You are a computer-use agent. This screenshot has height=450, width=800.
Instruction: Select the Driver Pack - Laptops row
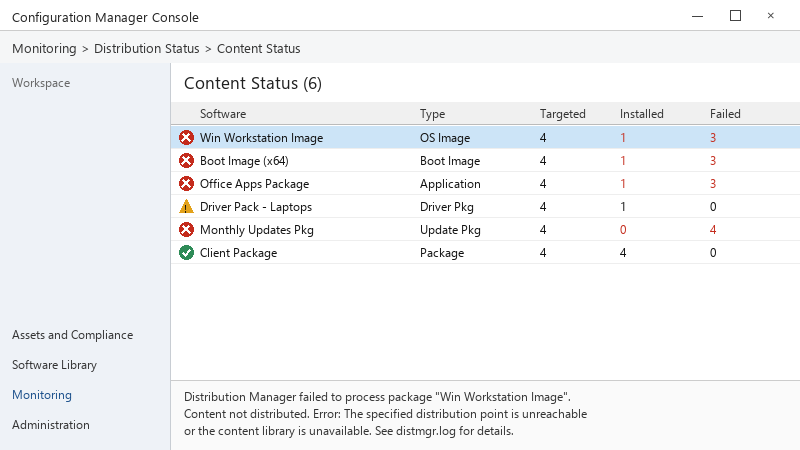pyautogui.click(x=485, y=207)
